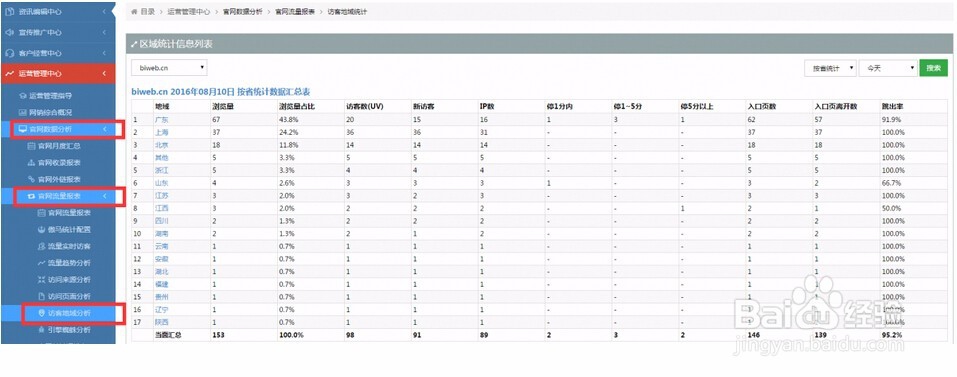Open the 北京 region link
The width and height of the screenshot is (957, 377).
[x=161, y=145]
